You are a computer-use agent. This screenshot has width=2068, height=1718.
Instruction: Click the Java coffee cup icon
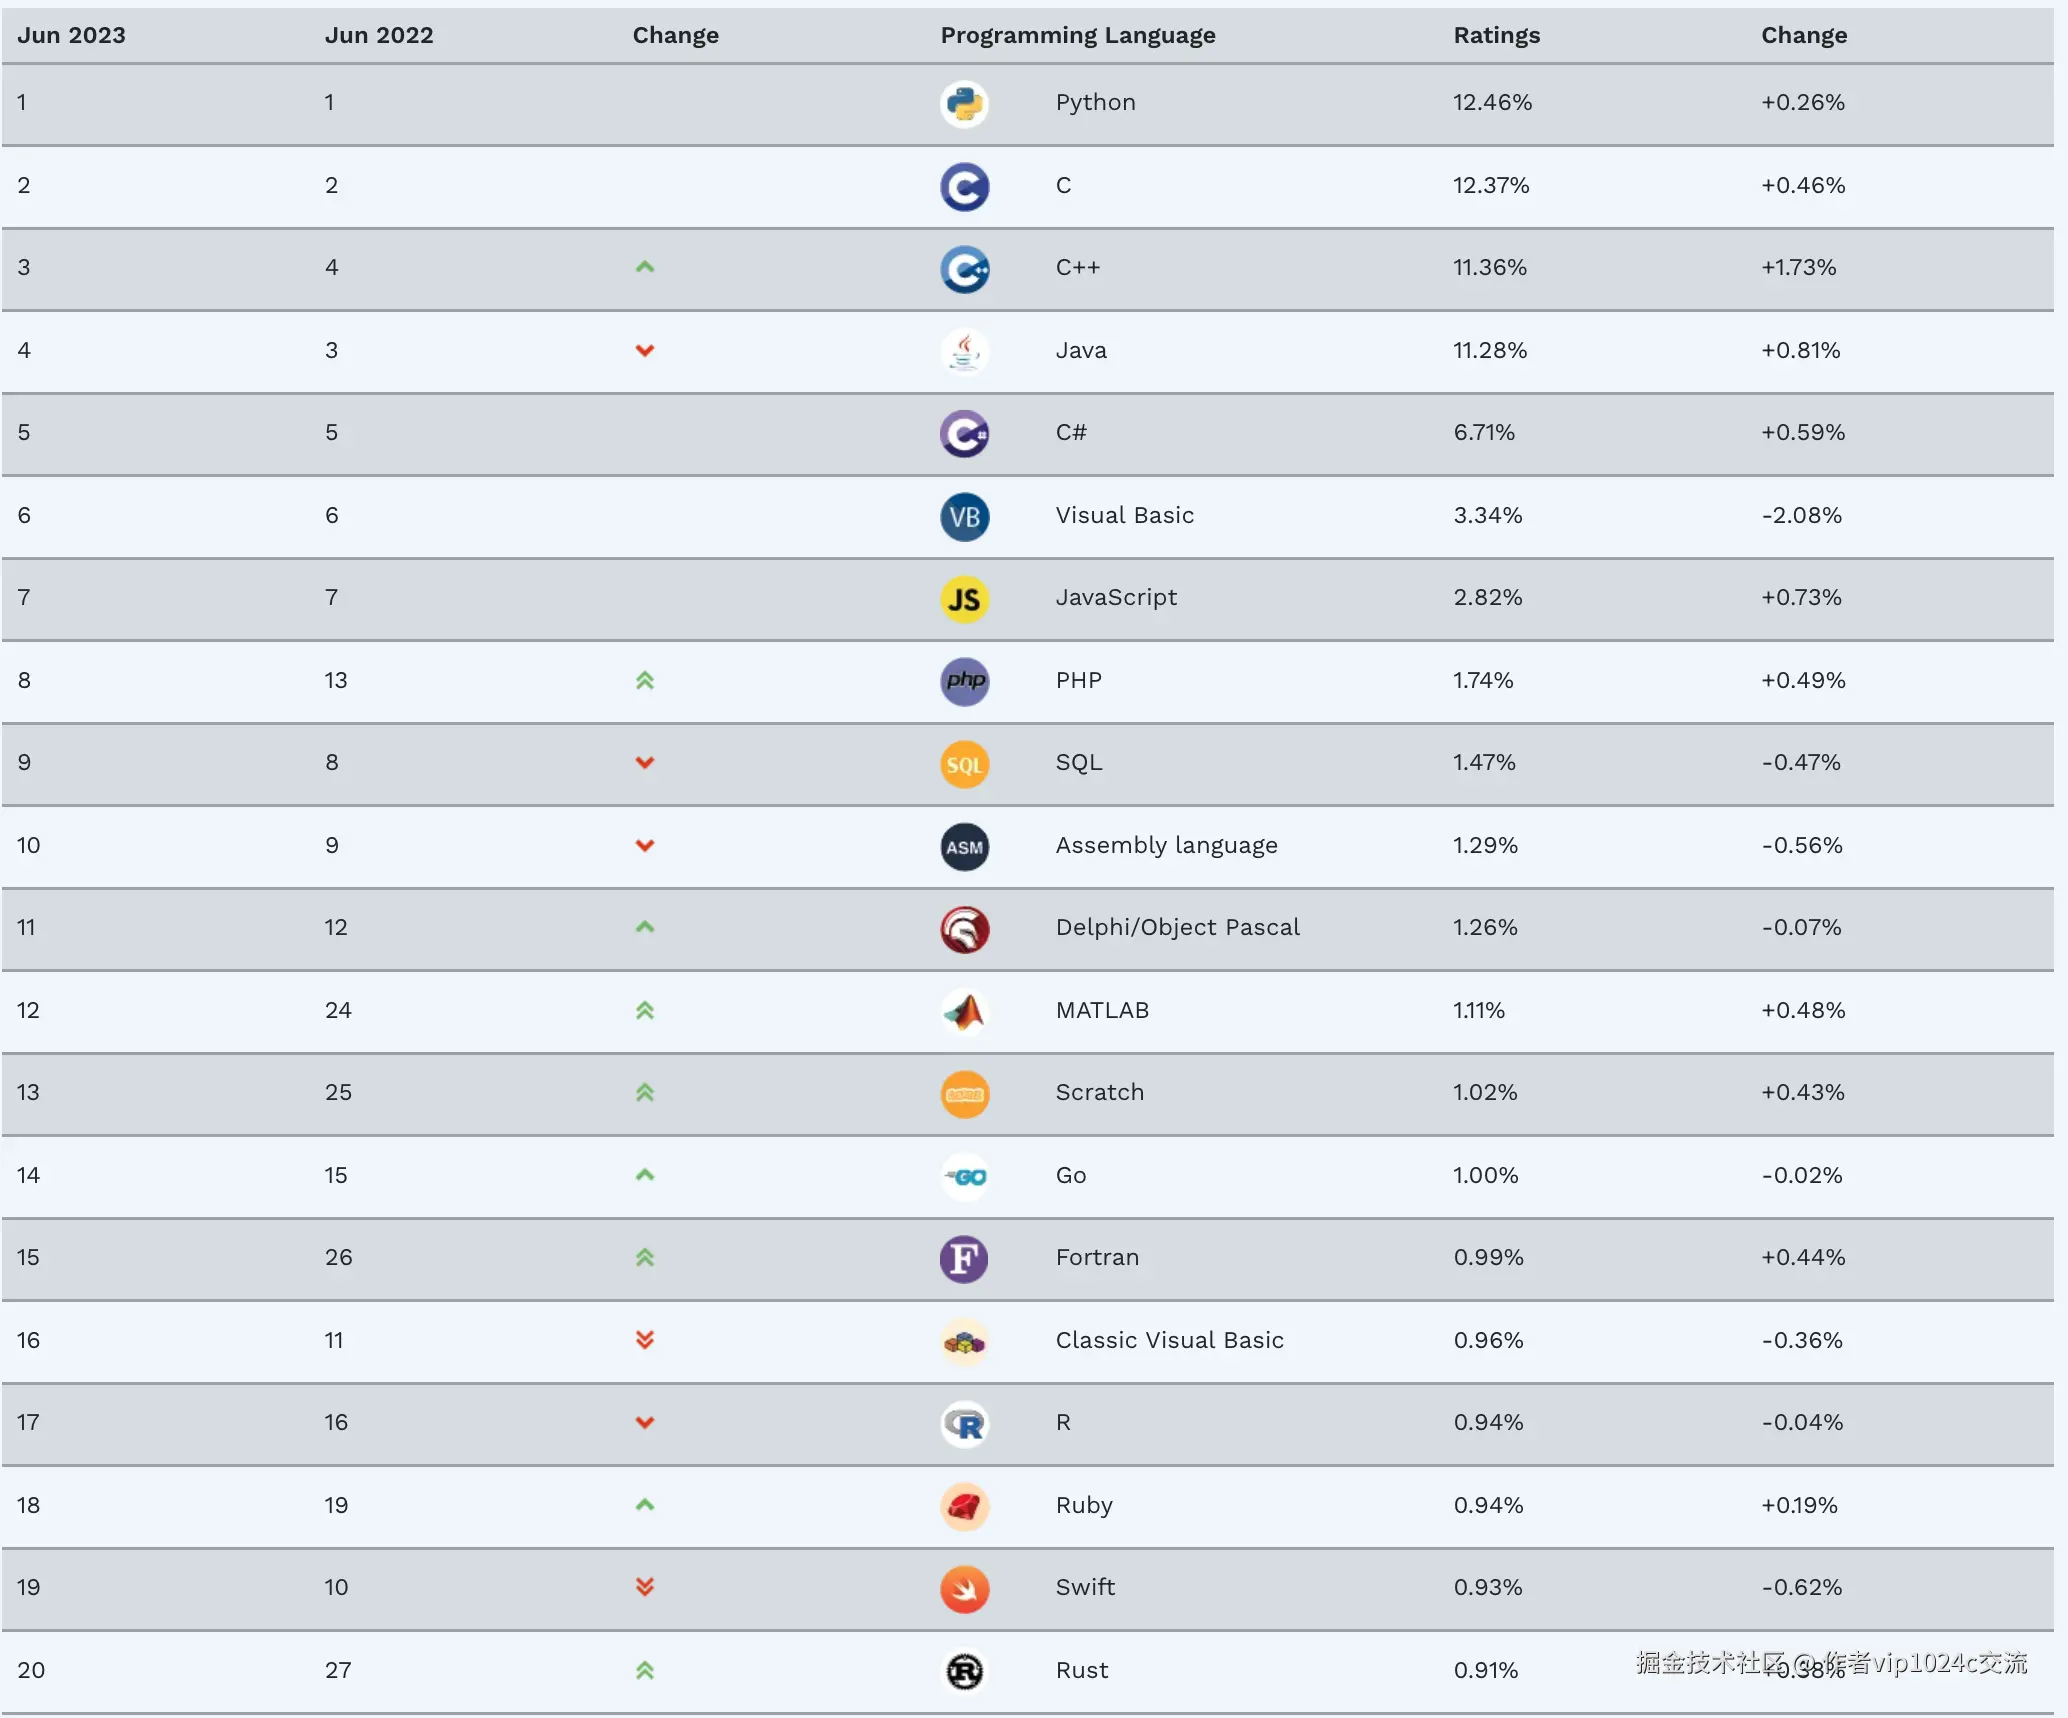click(x=964, y=352)
